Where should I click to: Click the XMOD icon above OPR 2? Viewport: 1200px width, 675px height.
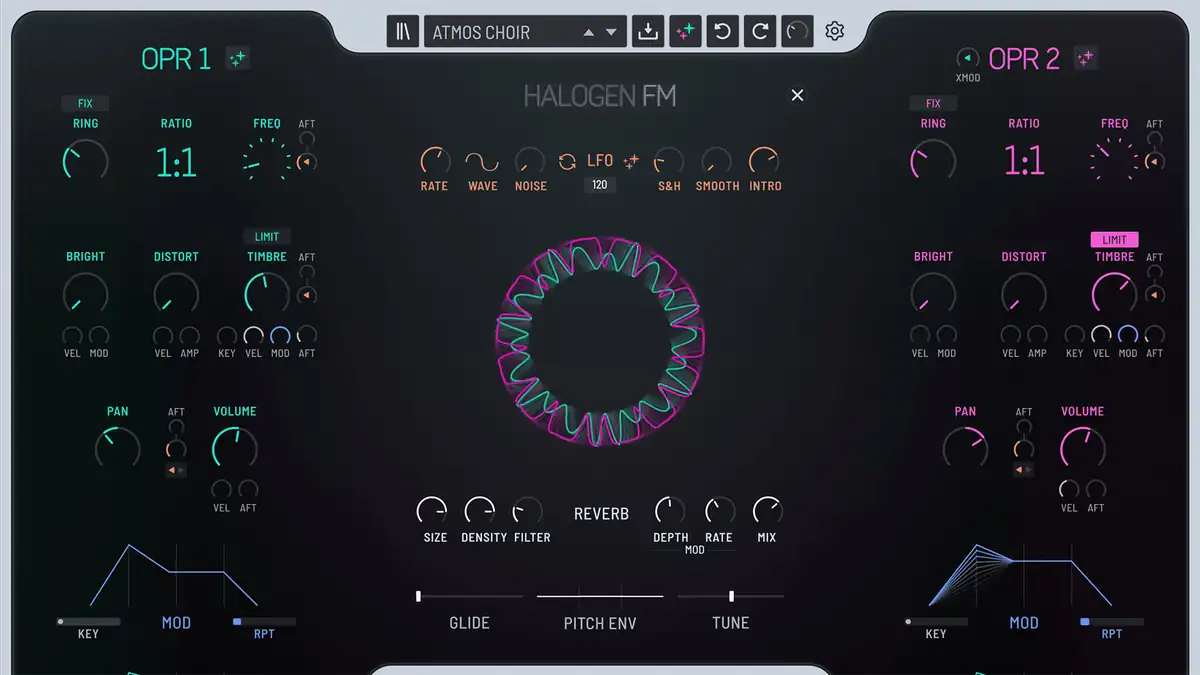point(966,58)
